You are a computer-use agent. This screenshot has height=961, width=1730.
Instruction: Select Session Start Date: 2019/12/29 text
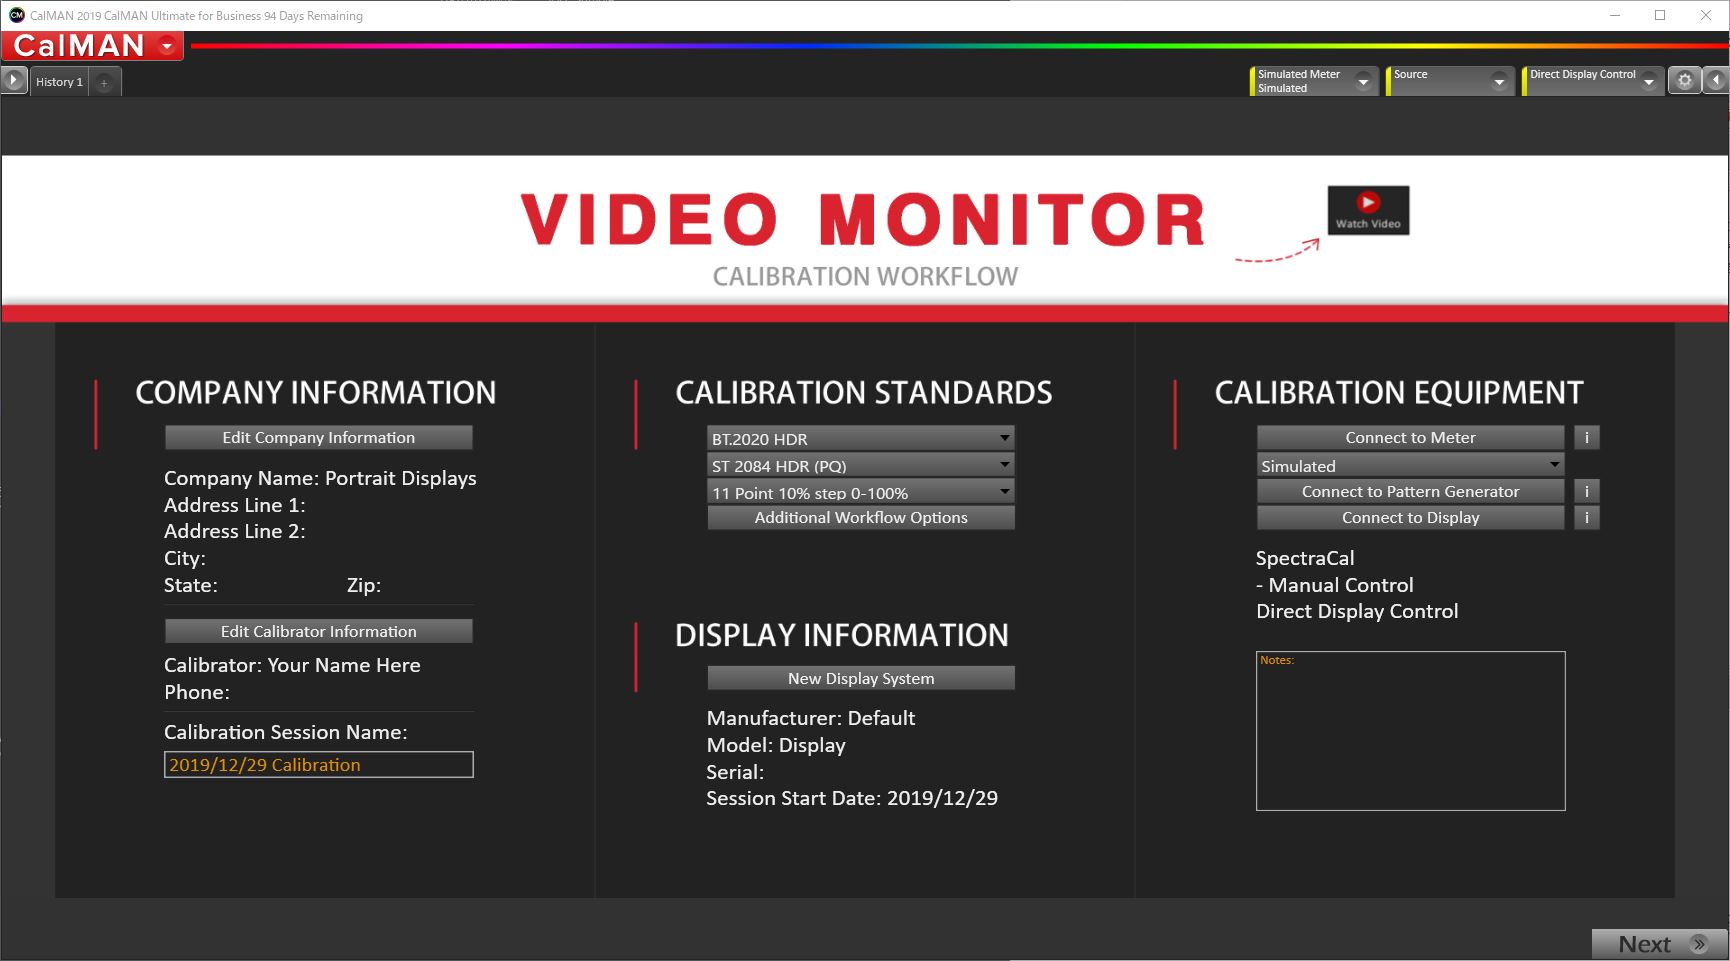click(852, 798)
